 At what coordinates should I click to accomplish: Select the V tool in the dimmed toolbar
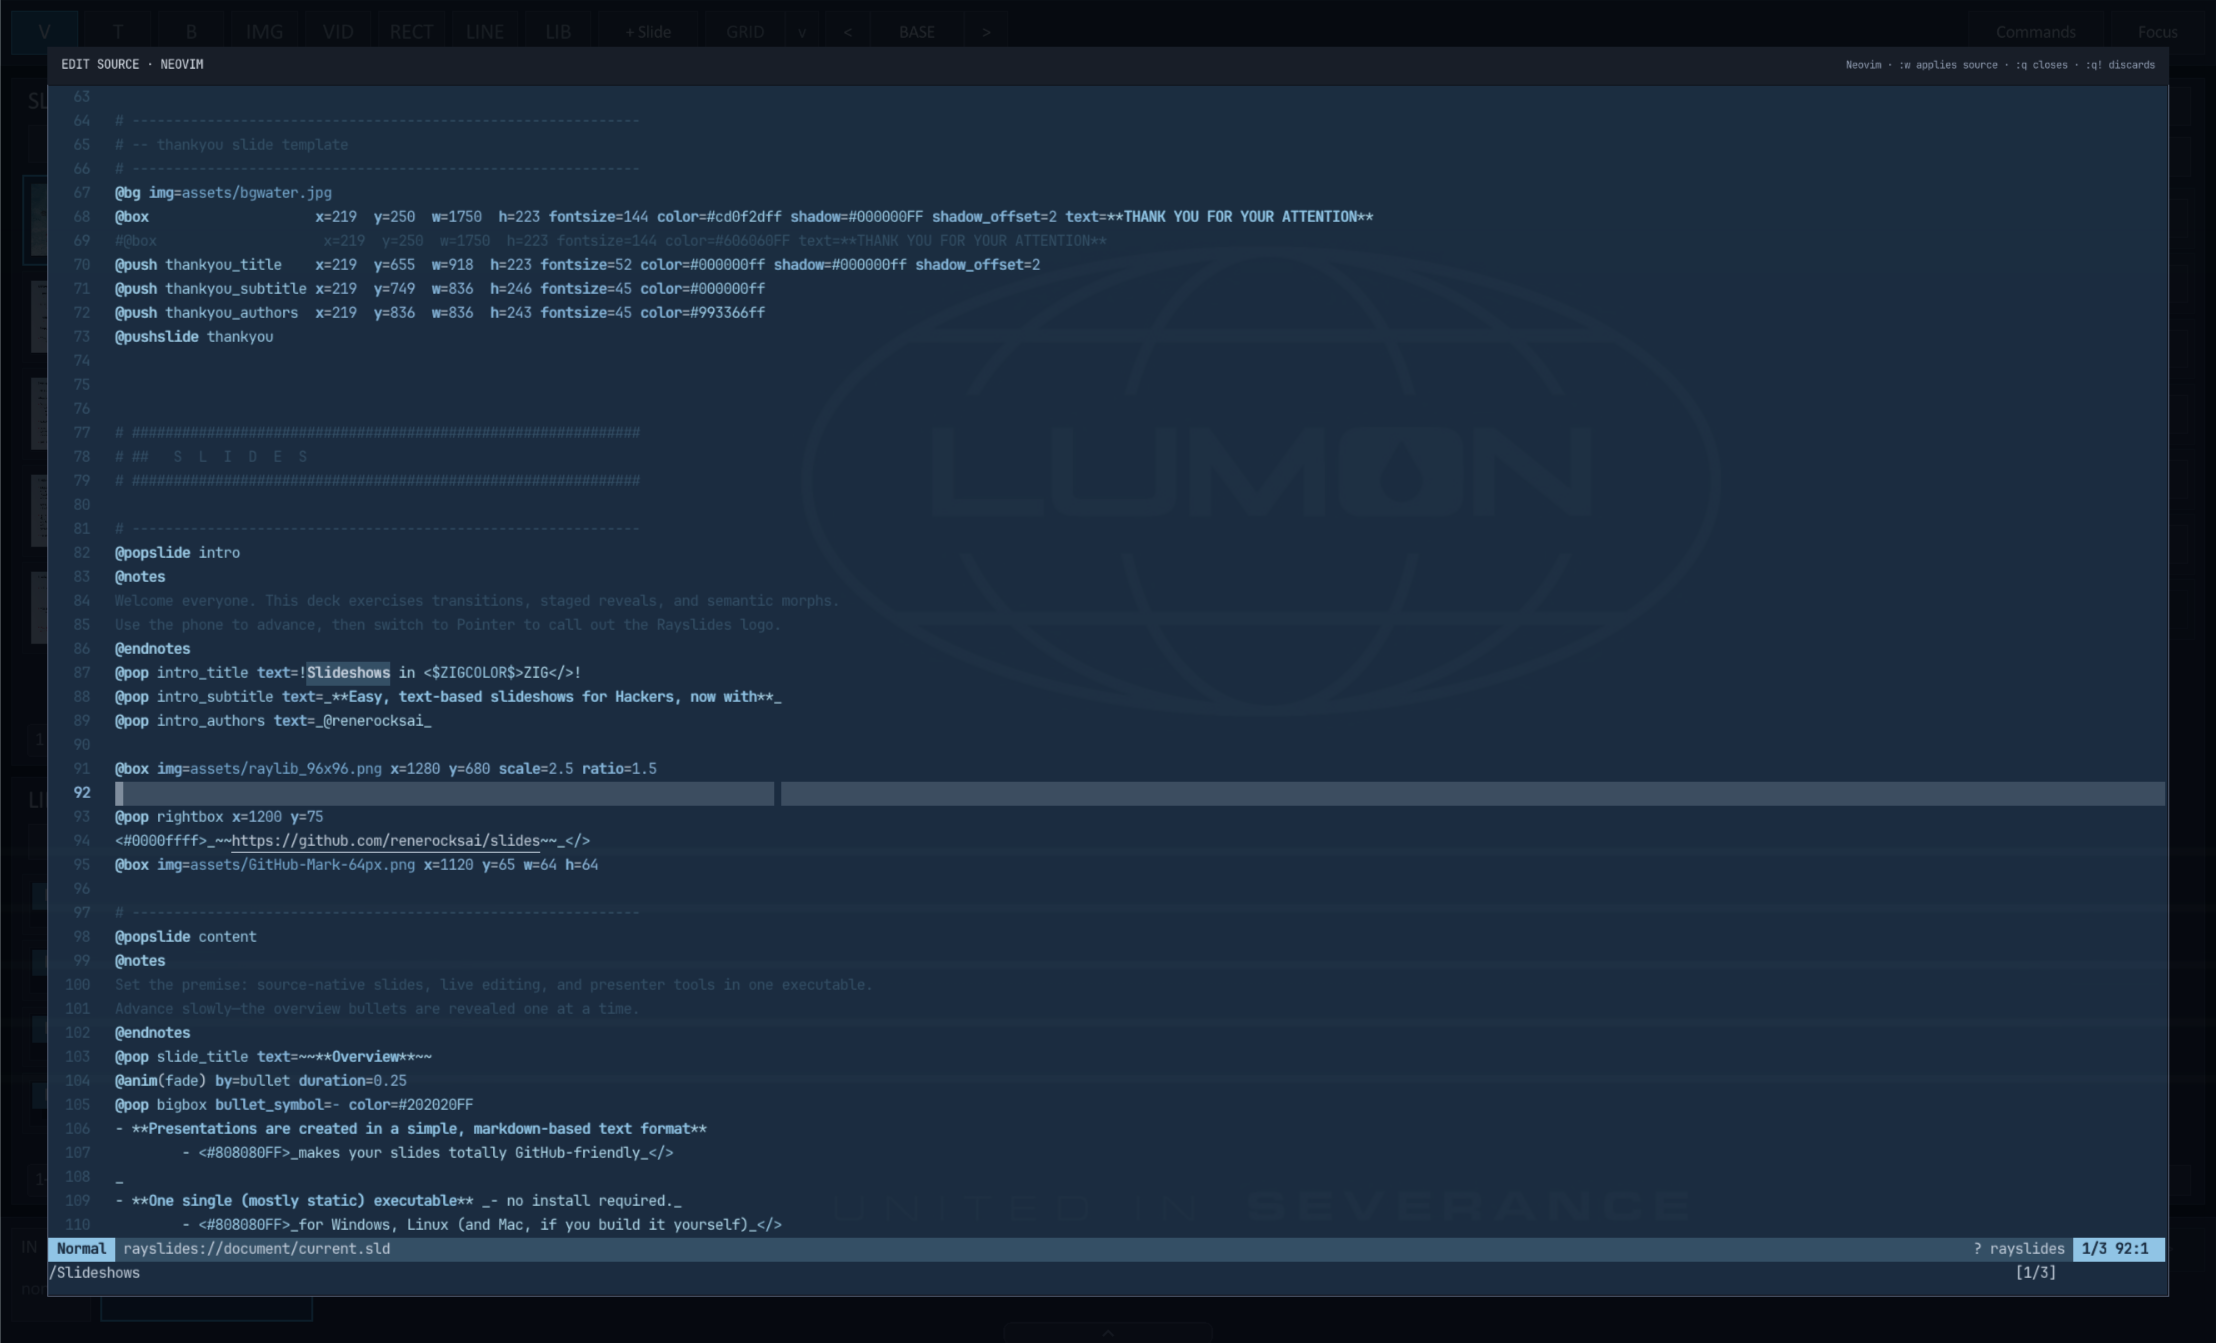[44, 32]
